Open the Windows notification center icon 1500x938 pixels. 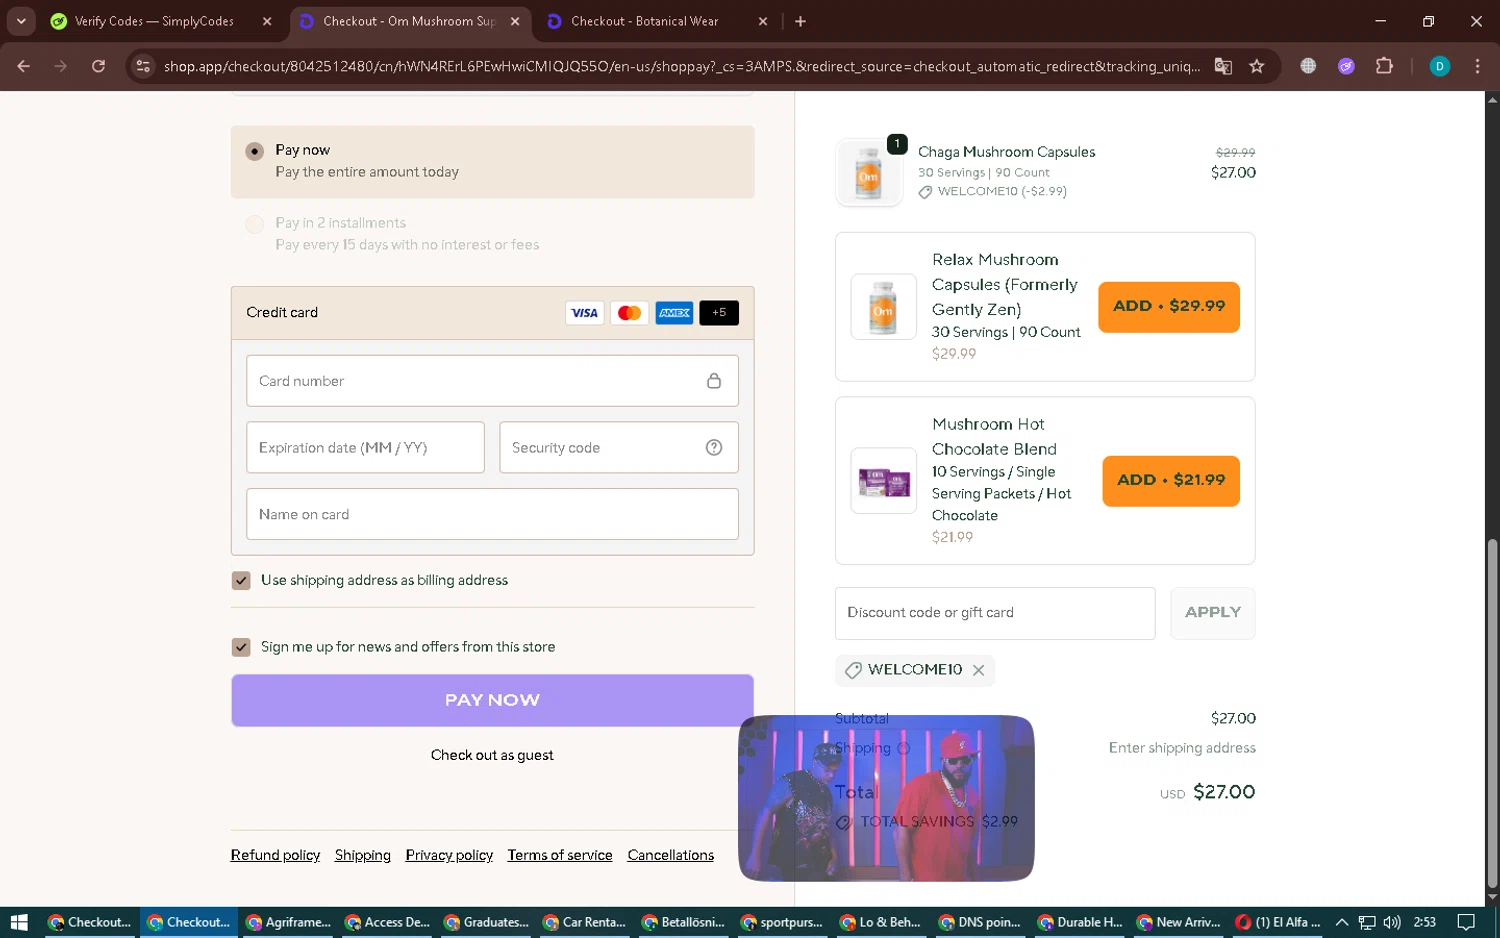(1466, 922)
